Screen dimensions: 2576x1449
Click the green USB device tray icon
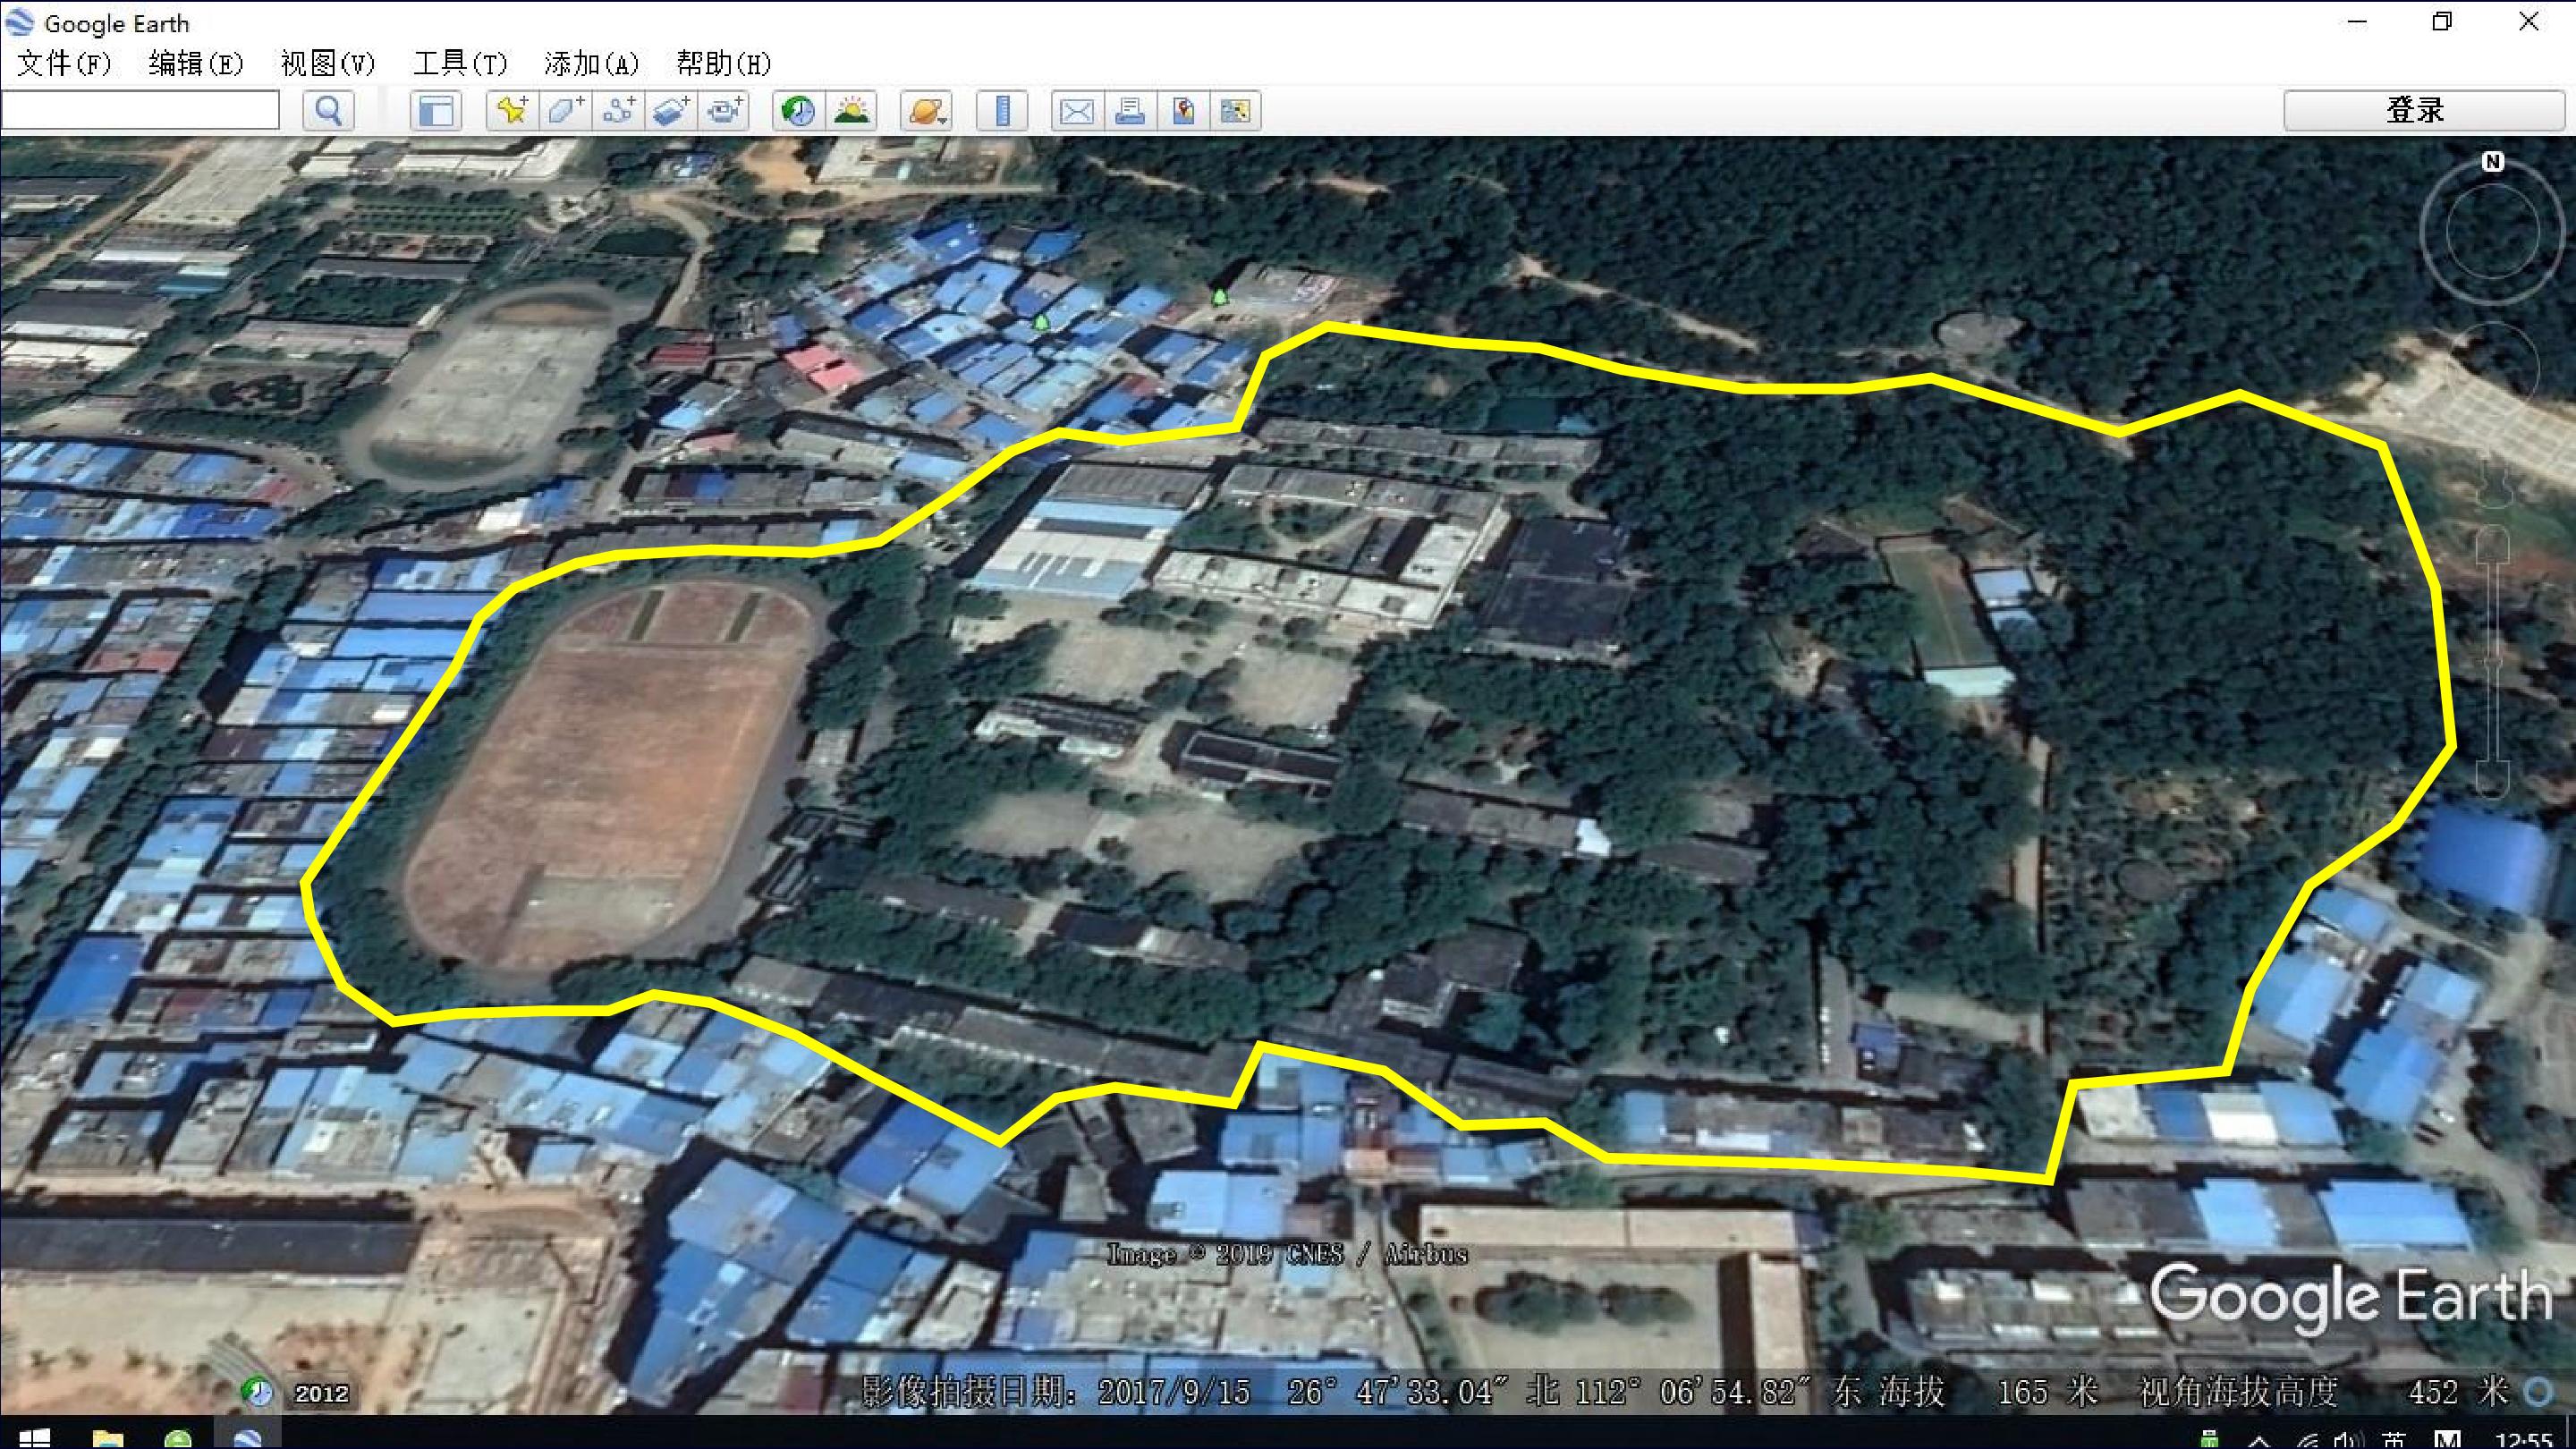click(x=2210, y=1440)
